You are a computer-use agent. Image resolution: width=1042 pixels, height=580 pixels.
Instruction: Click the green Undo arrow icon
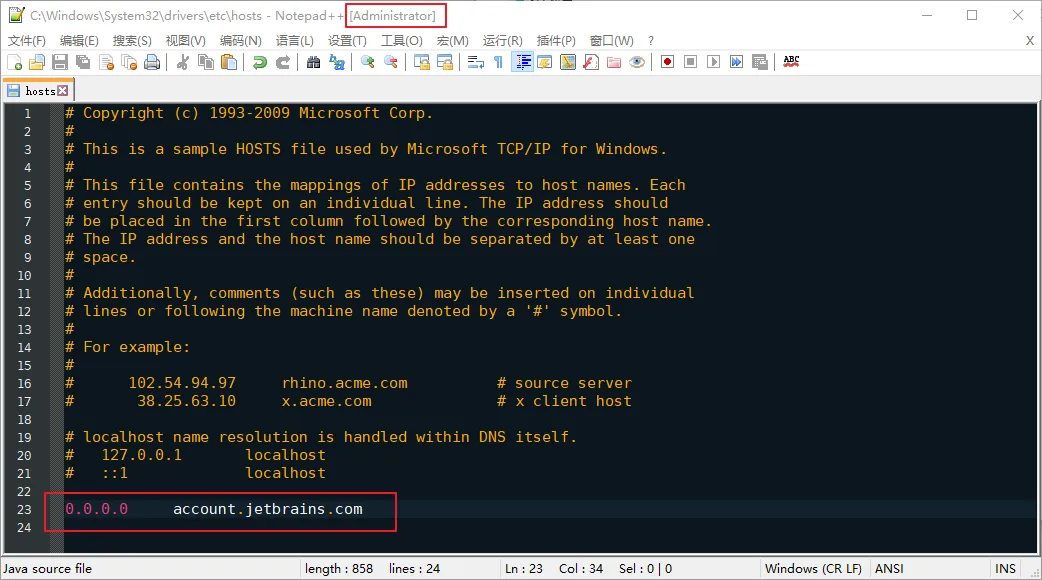coord(260,62)
